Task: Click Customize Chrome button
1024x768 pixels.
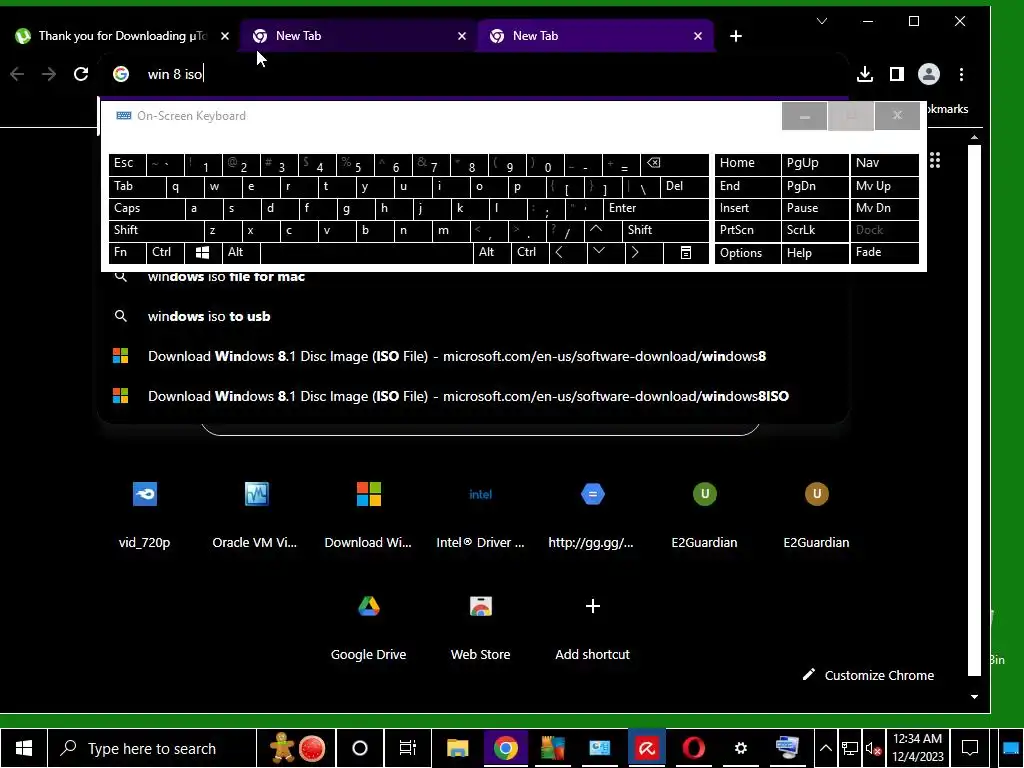Action: (869, 675)
